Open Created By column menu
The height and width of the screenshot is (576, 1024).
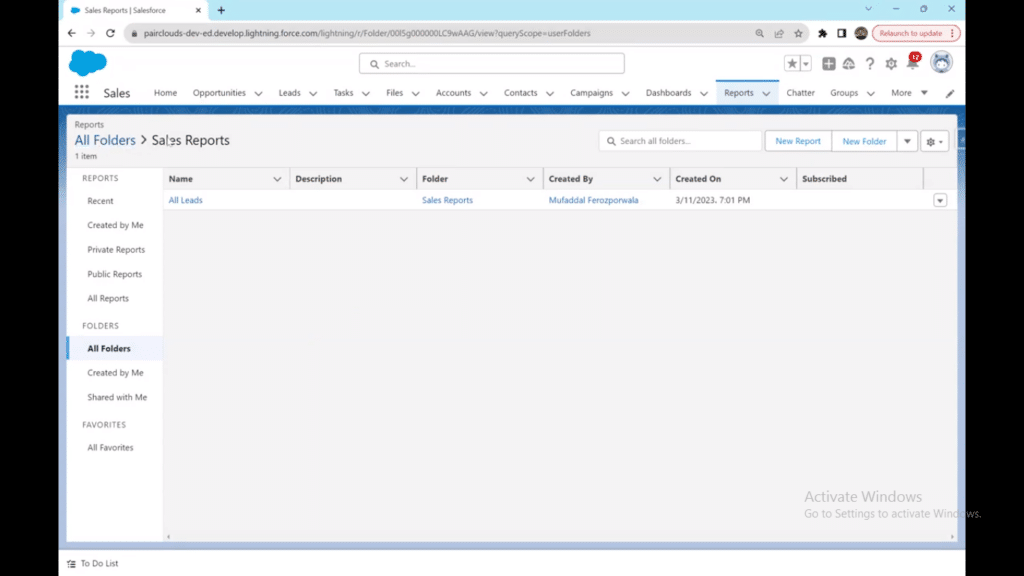657,179
